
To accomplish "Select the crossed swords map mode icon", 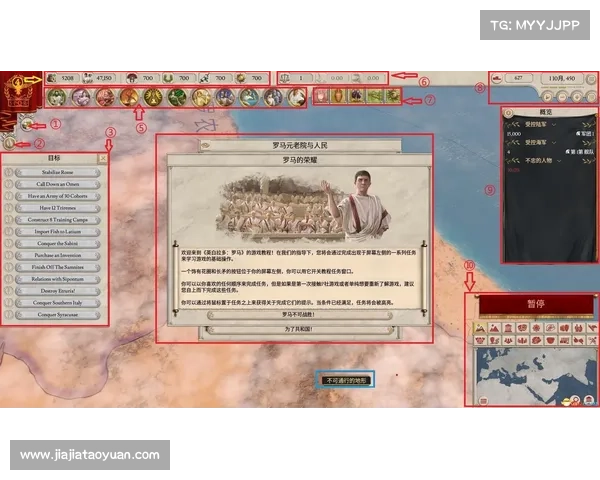I will click(x=592, y=340).
